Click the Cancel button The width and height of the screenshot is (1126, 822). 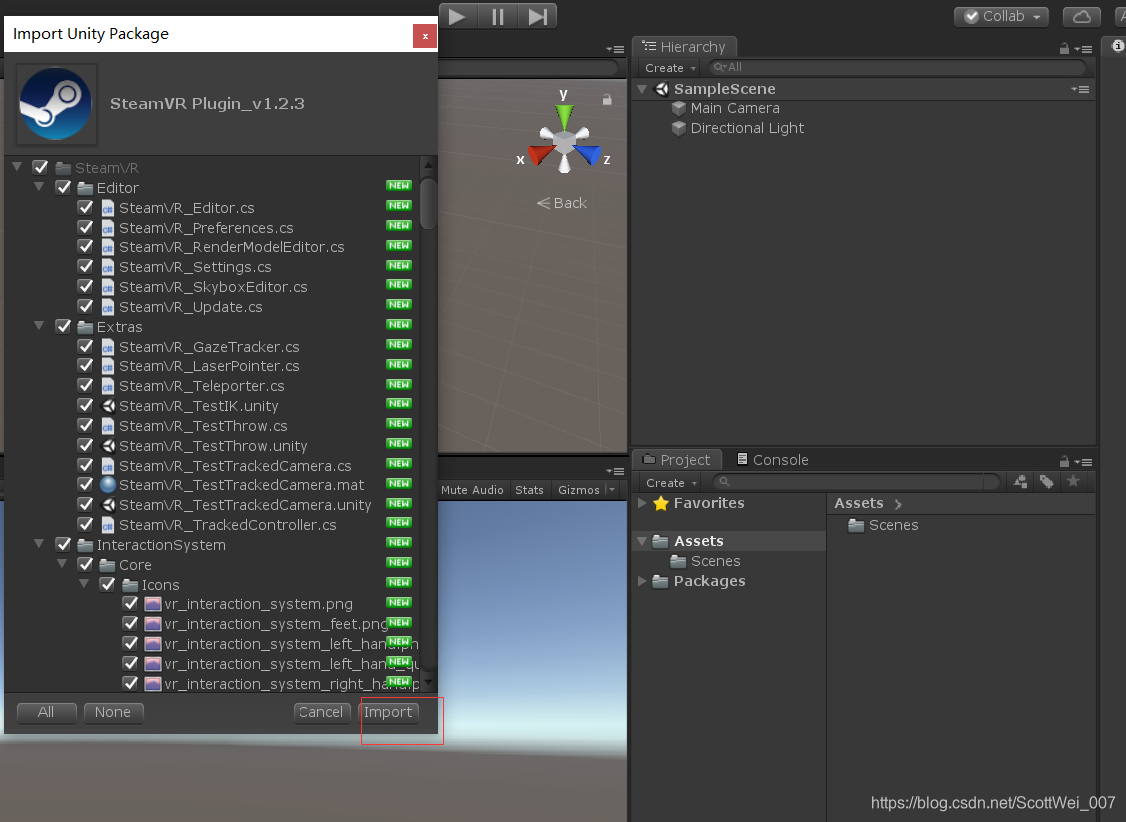[x=321, y=712]
